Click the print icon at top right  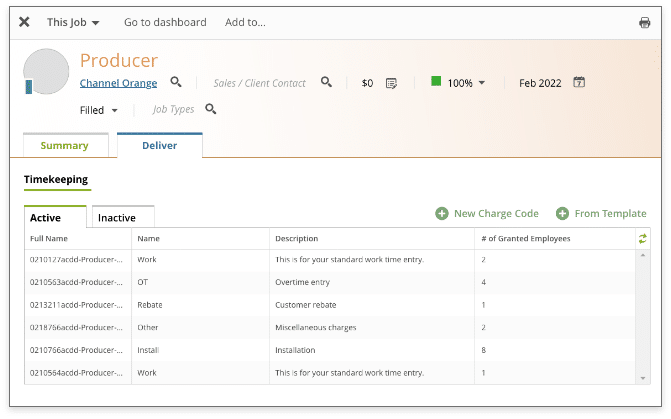coord(644,23)
